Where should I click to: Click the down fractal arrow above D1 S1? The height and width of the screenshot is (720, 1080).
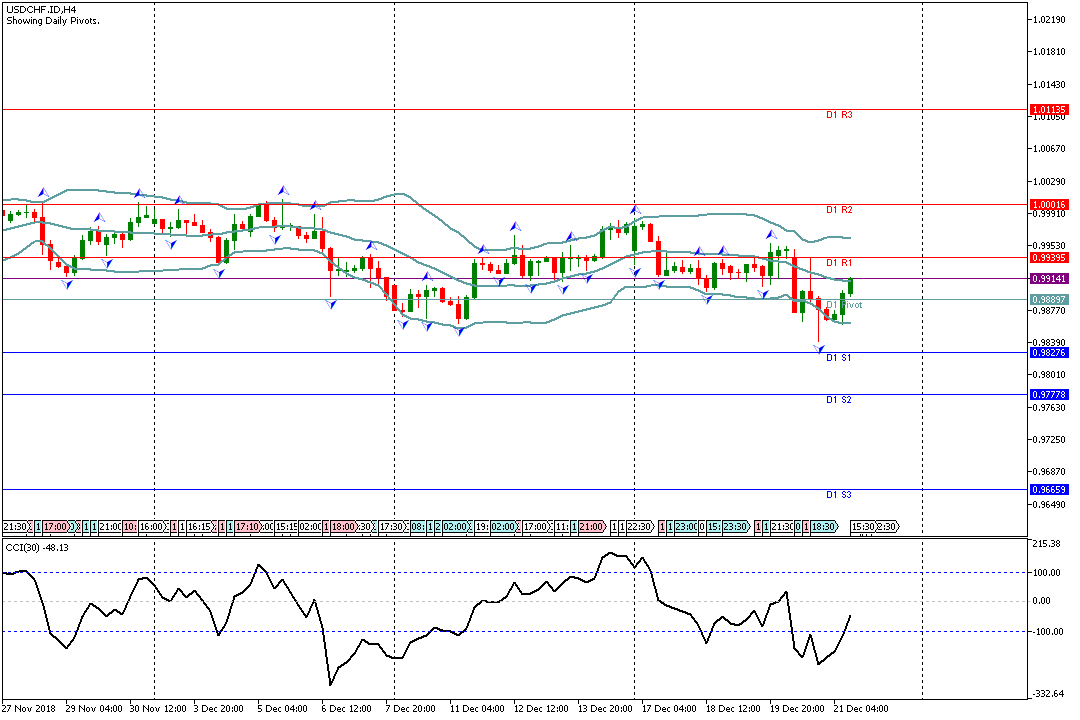(x=821, y=349)
